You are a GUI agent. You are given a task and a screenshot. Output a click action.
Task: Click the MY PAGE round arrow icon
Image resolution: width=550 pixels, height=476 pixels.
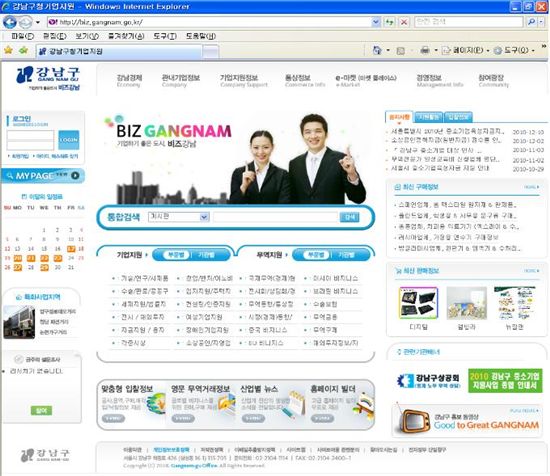click(75, 175)
